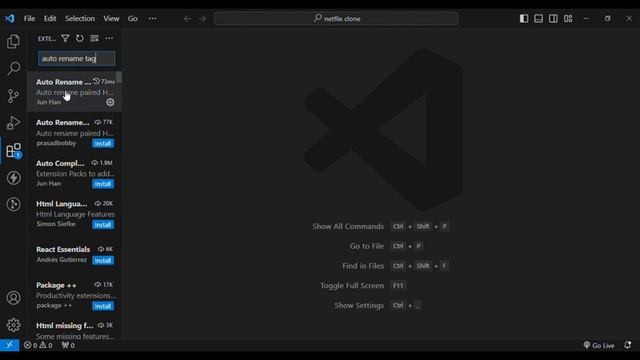Expand the overflow menu ellipsis in menu bar

[x=152, y=19]
